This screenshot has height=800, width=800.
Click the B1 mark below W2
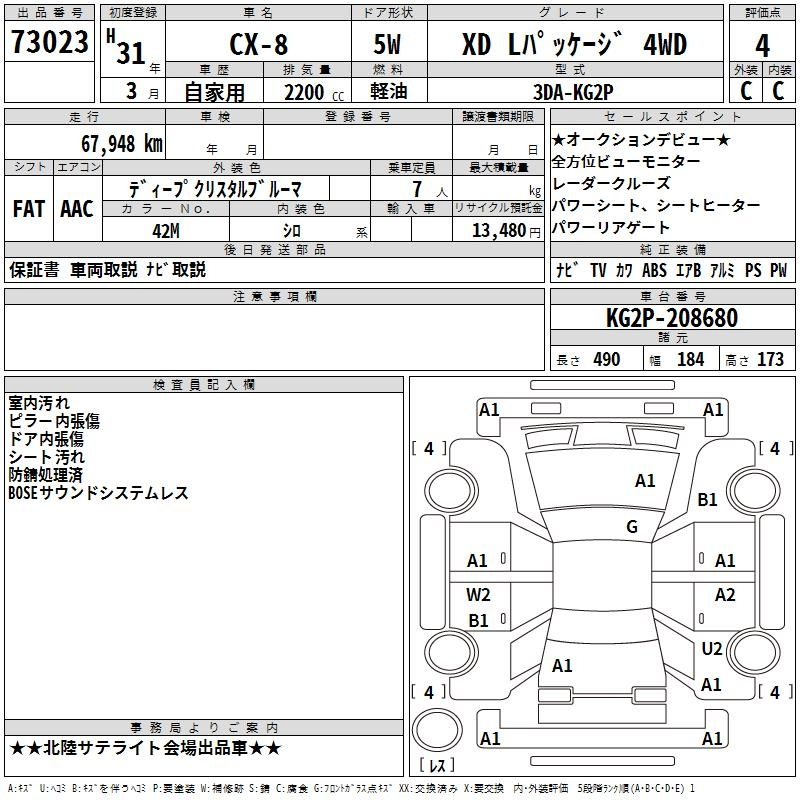478,621
